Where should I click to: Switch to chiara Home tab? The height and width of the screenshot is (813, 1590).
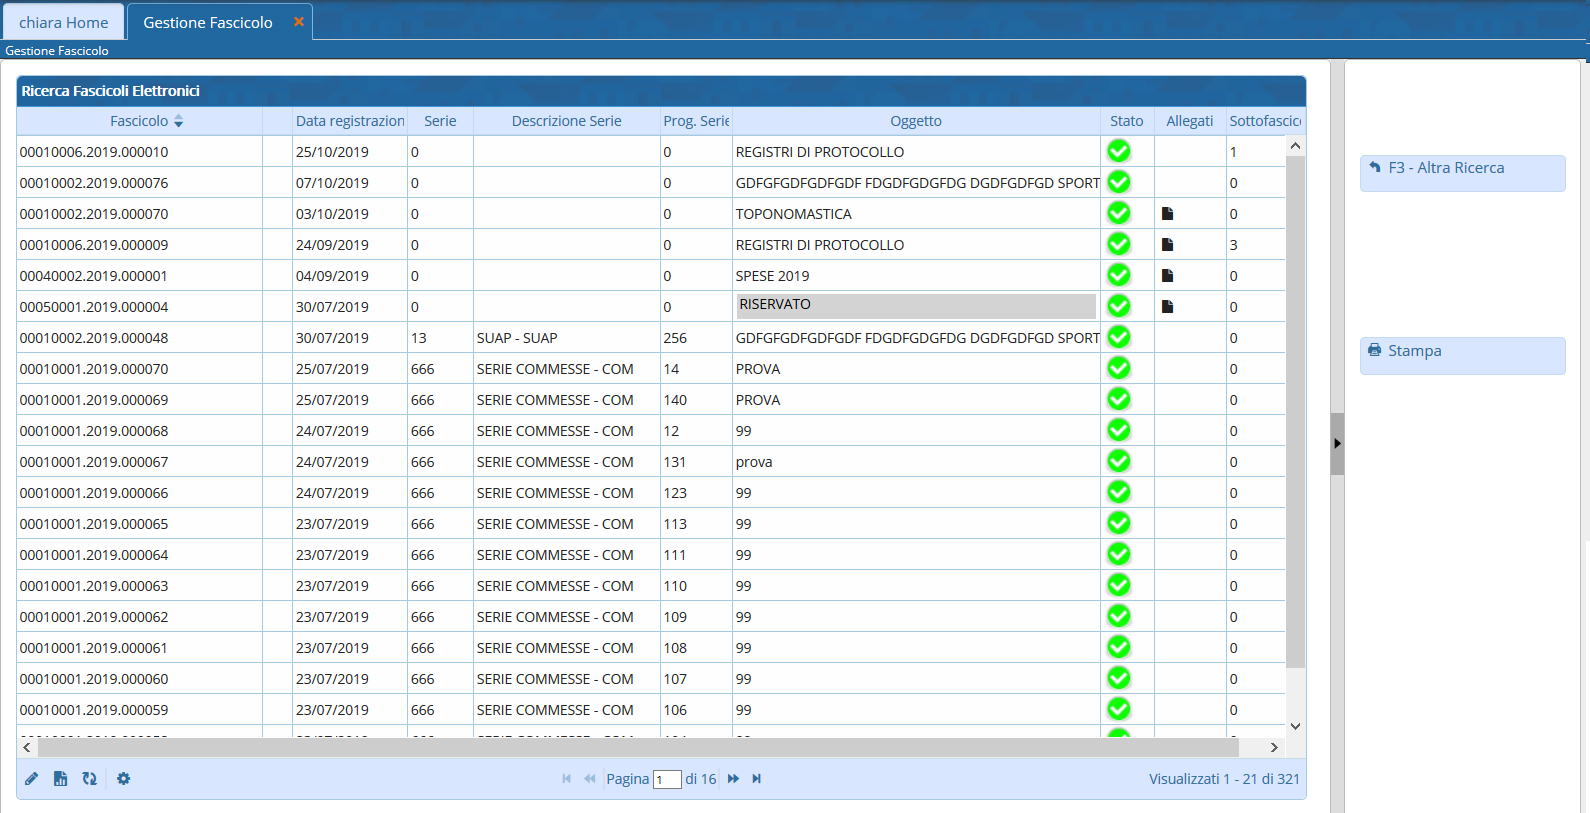pos(64,22)
